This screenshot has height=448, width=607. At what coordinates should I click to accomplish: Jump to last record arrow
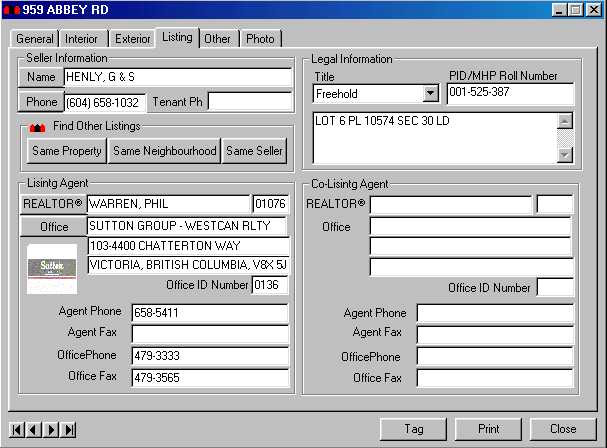68,430
